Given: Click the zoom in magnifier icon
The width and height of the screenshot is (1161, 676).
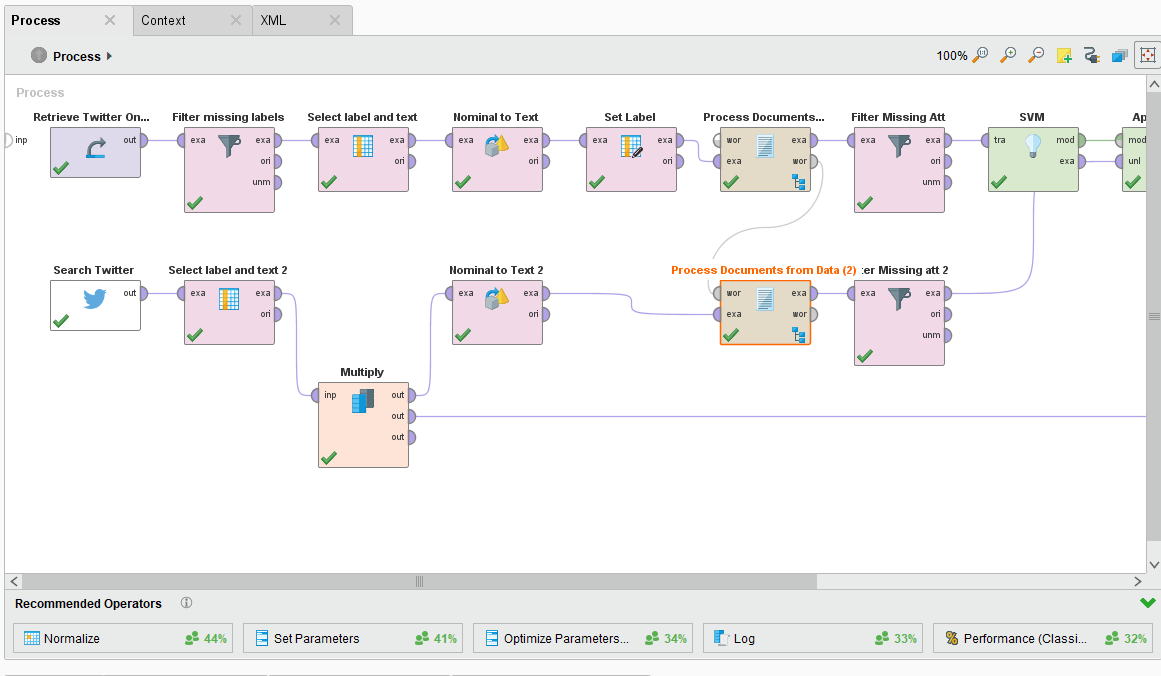Looking at the screenshot, I should [x=1008, y=55].
